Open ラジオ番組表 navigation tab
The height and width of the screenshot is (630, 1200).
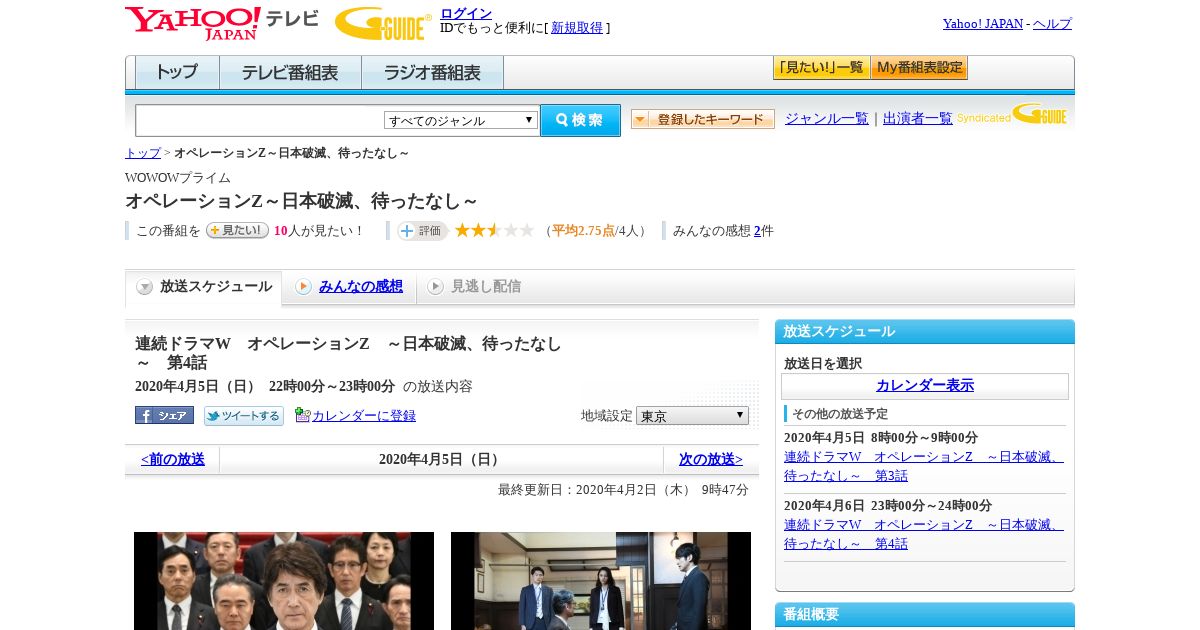point(432,72)
